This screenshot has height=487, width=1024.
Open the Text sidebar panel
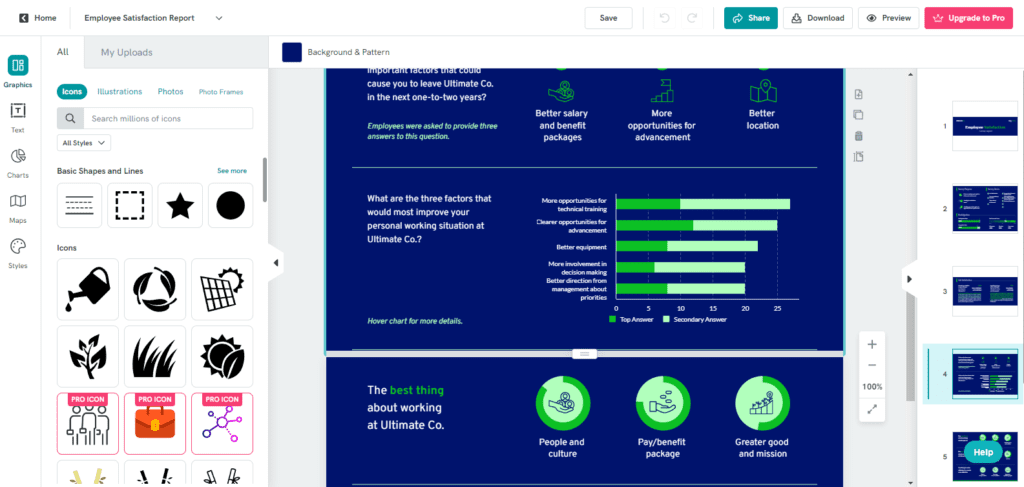tap(18, 117)
